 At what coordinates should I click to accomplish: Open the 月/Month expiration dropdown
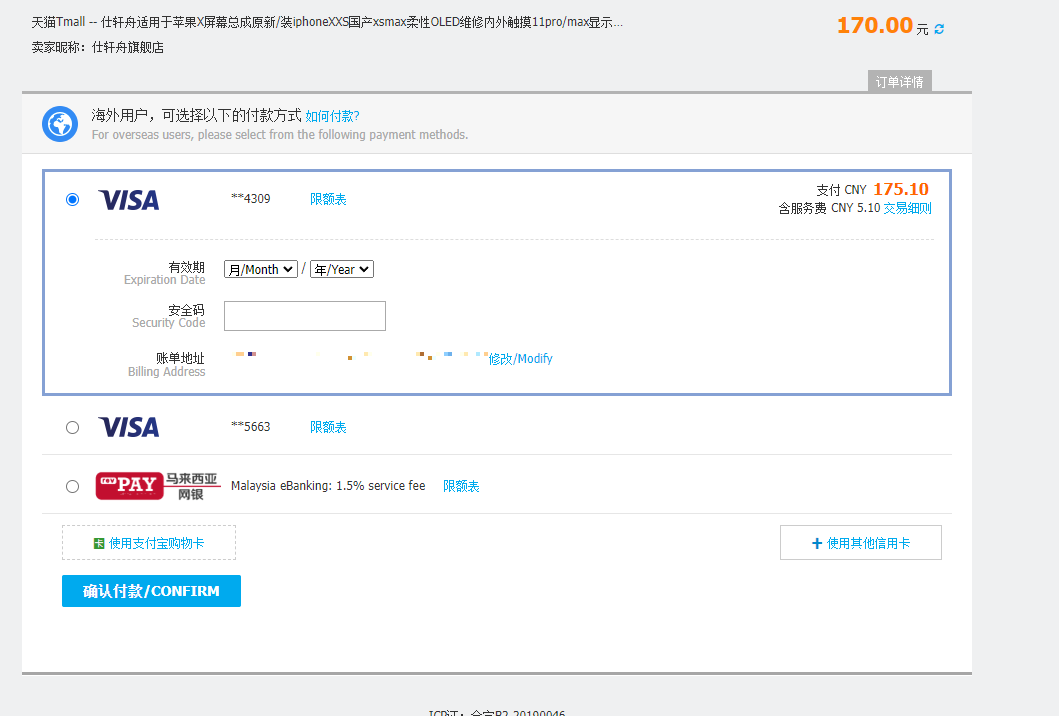click(x=261, y=270)
